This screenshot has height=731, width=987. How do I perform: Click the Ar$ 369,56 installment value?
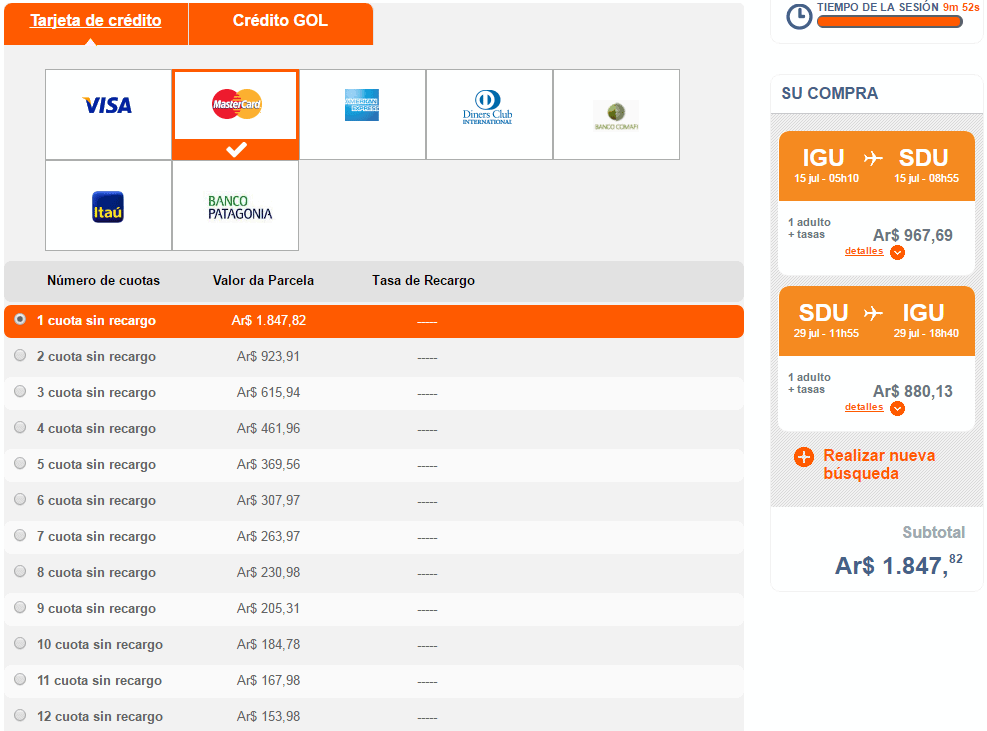[268, 464]
